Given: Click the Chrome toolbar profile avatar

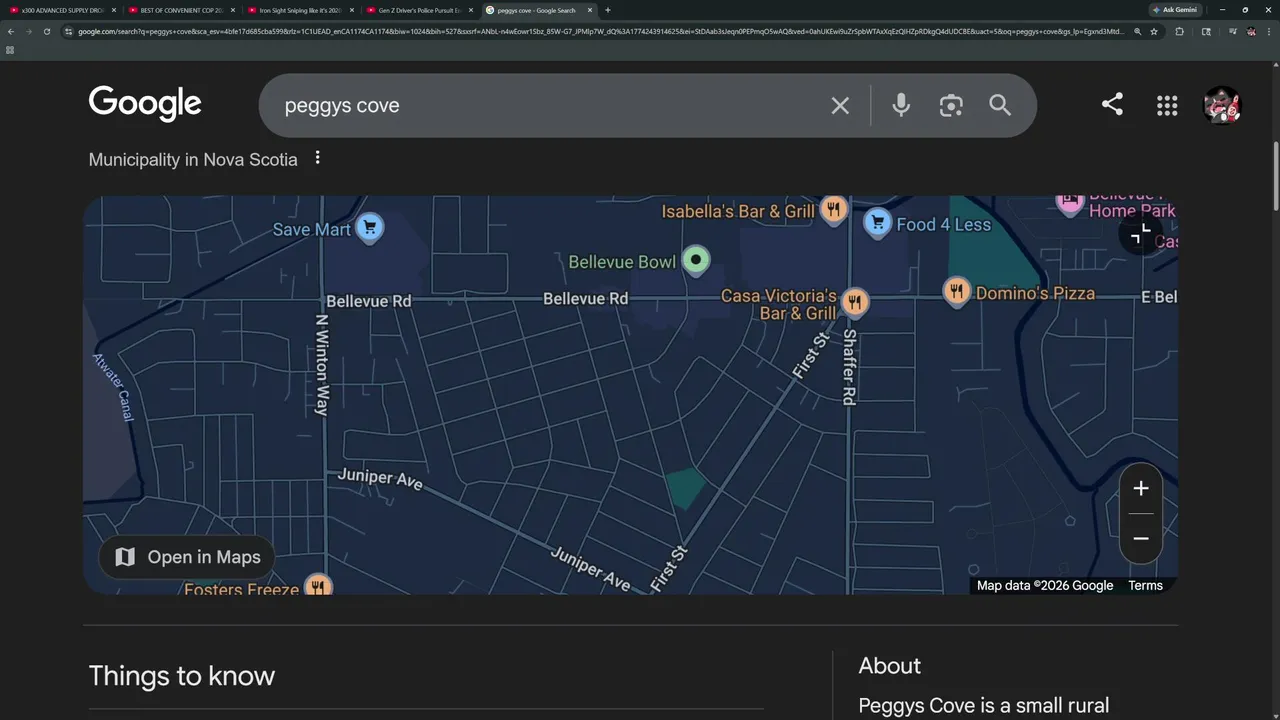Looking at the screenshot, I should click(x=1251, y=31).
